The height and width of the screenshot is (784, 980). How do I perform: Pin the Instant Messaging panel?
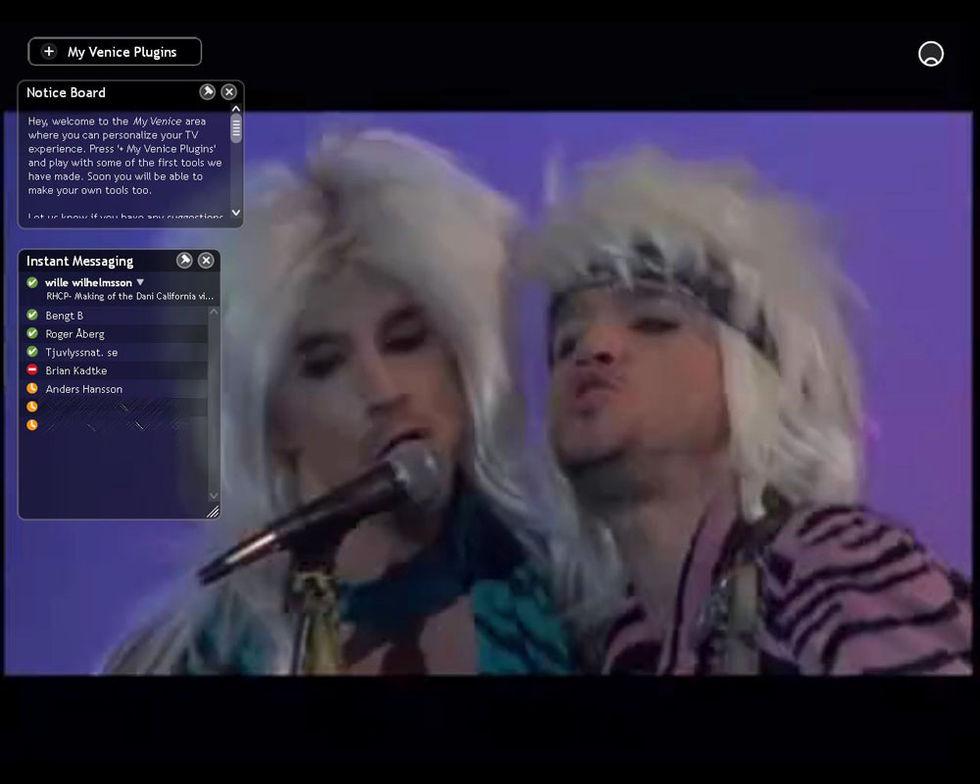point(184,260)
